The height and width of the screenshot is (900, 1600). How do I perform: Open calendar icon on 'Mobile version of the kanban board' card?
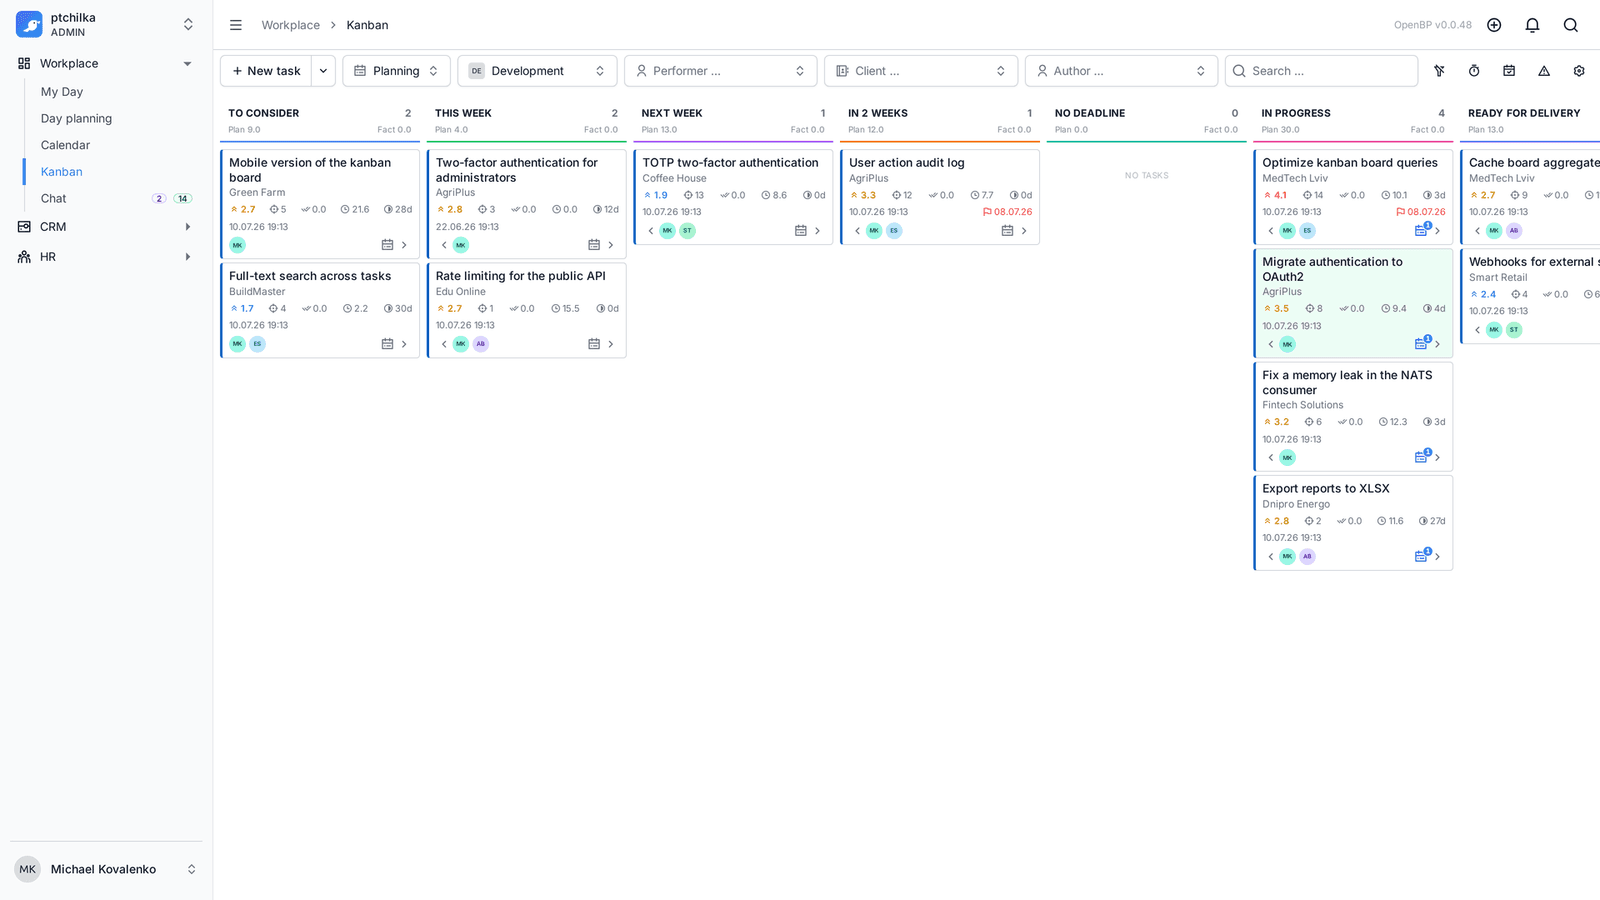[x=387, y=245]
